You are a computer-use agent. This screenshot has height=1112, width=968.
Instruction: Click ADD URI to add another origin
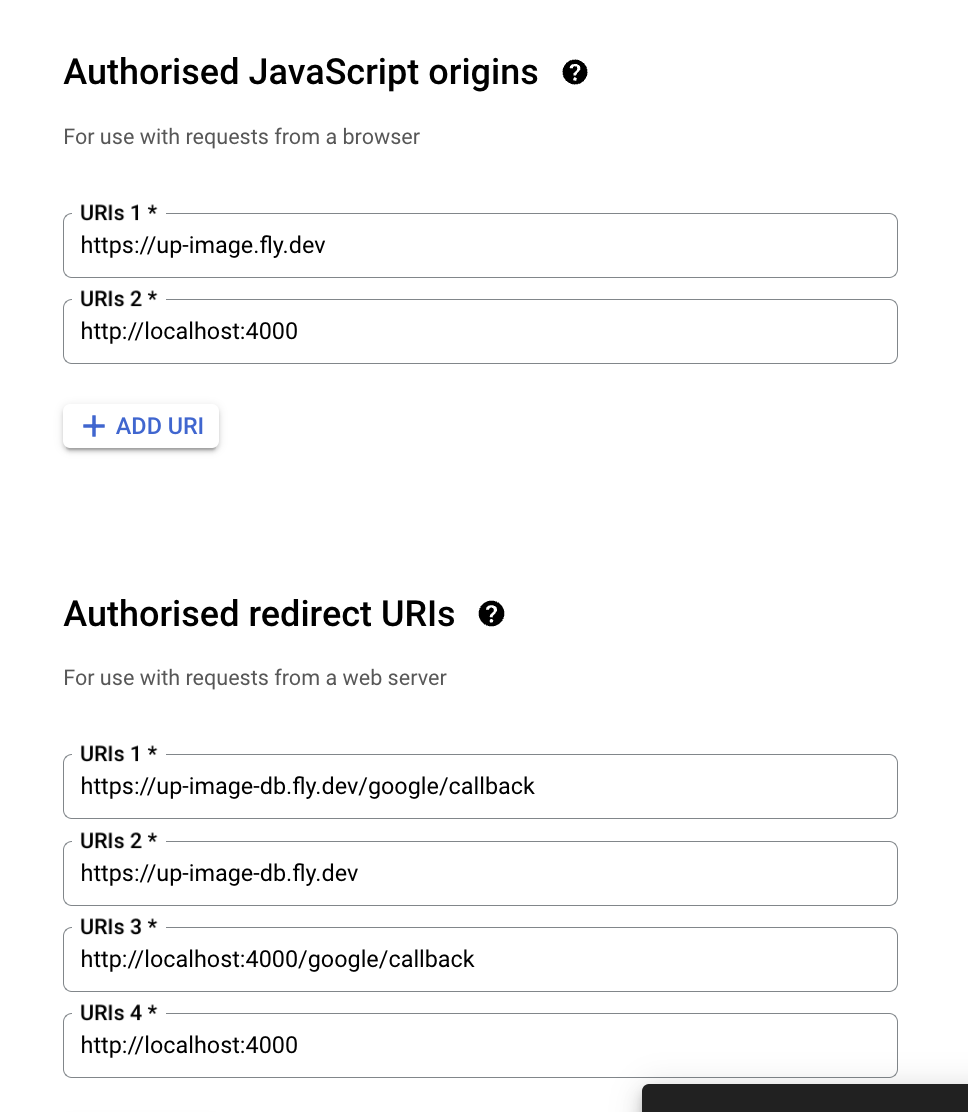(140, 425)
